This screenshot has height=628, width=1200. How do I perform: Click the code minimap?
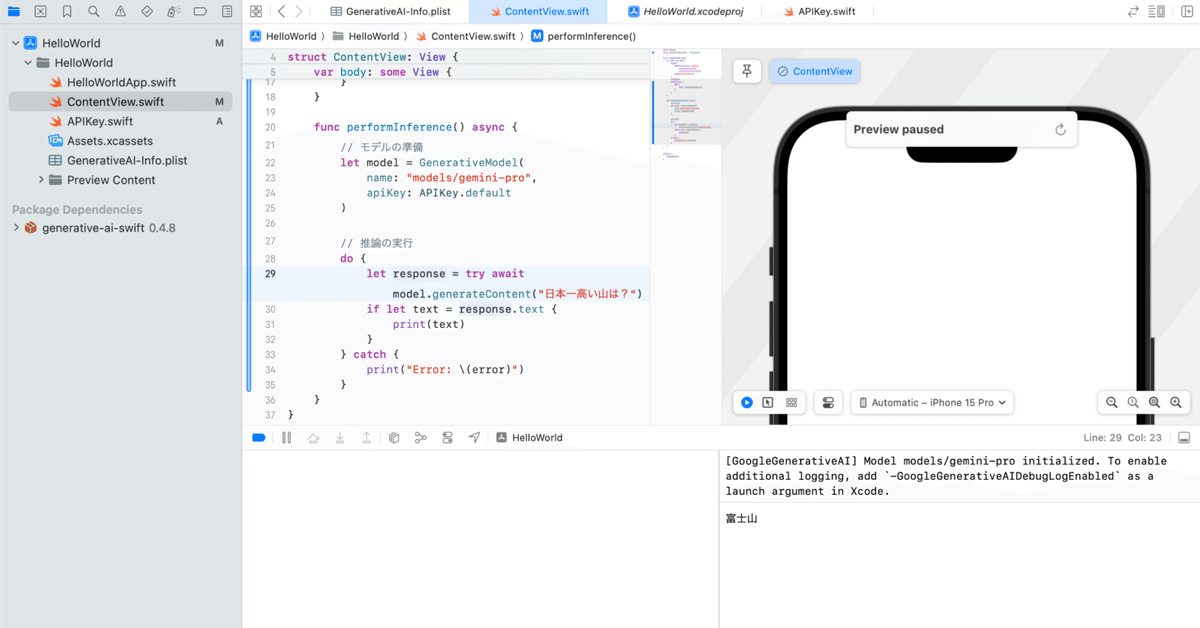click(x=685, y=105)
